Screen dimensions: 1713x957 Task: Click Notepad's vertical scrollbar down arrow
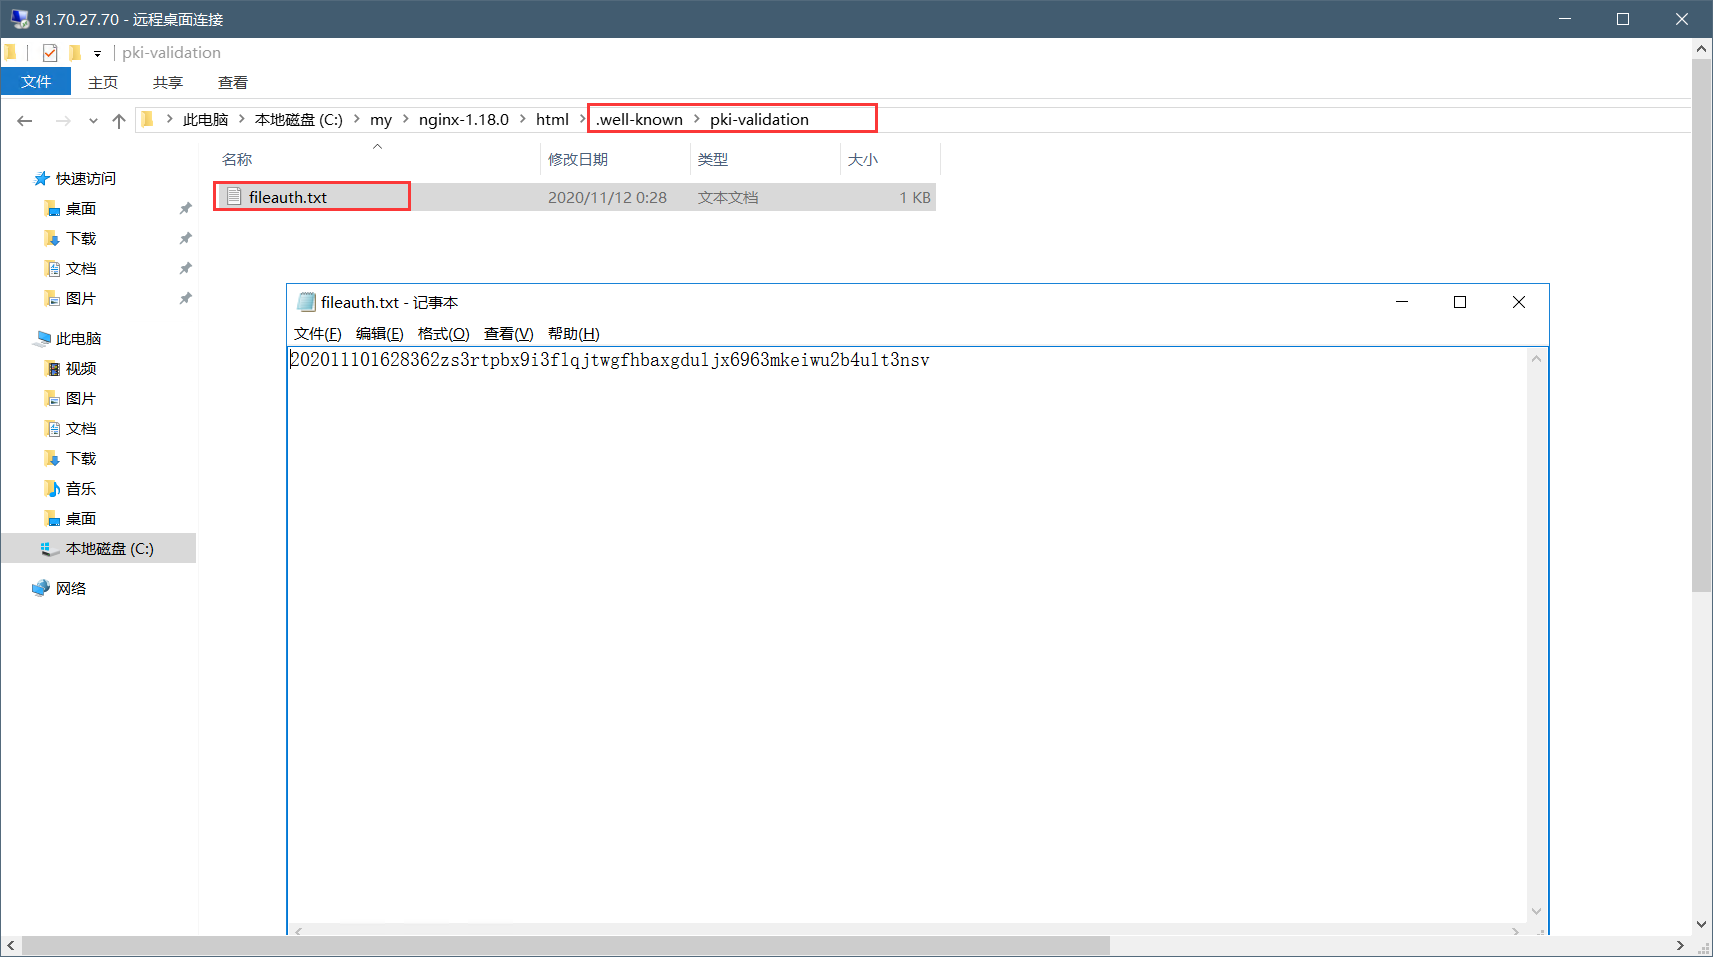(1537, 911)
